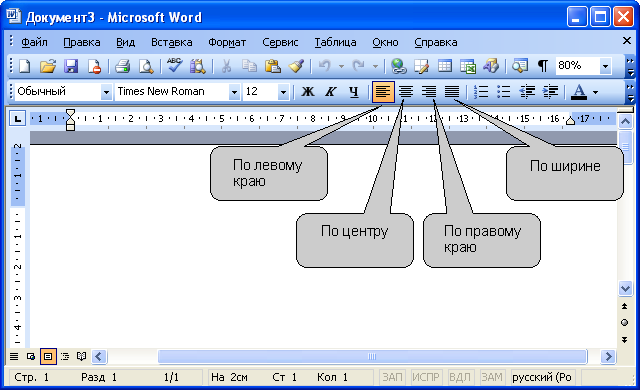Copy selection using copy icon
This screenshot has height=390, width=640.
249,66
